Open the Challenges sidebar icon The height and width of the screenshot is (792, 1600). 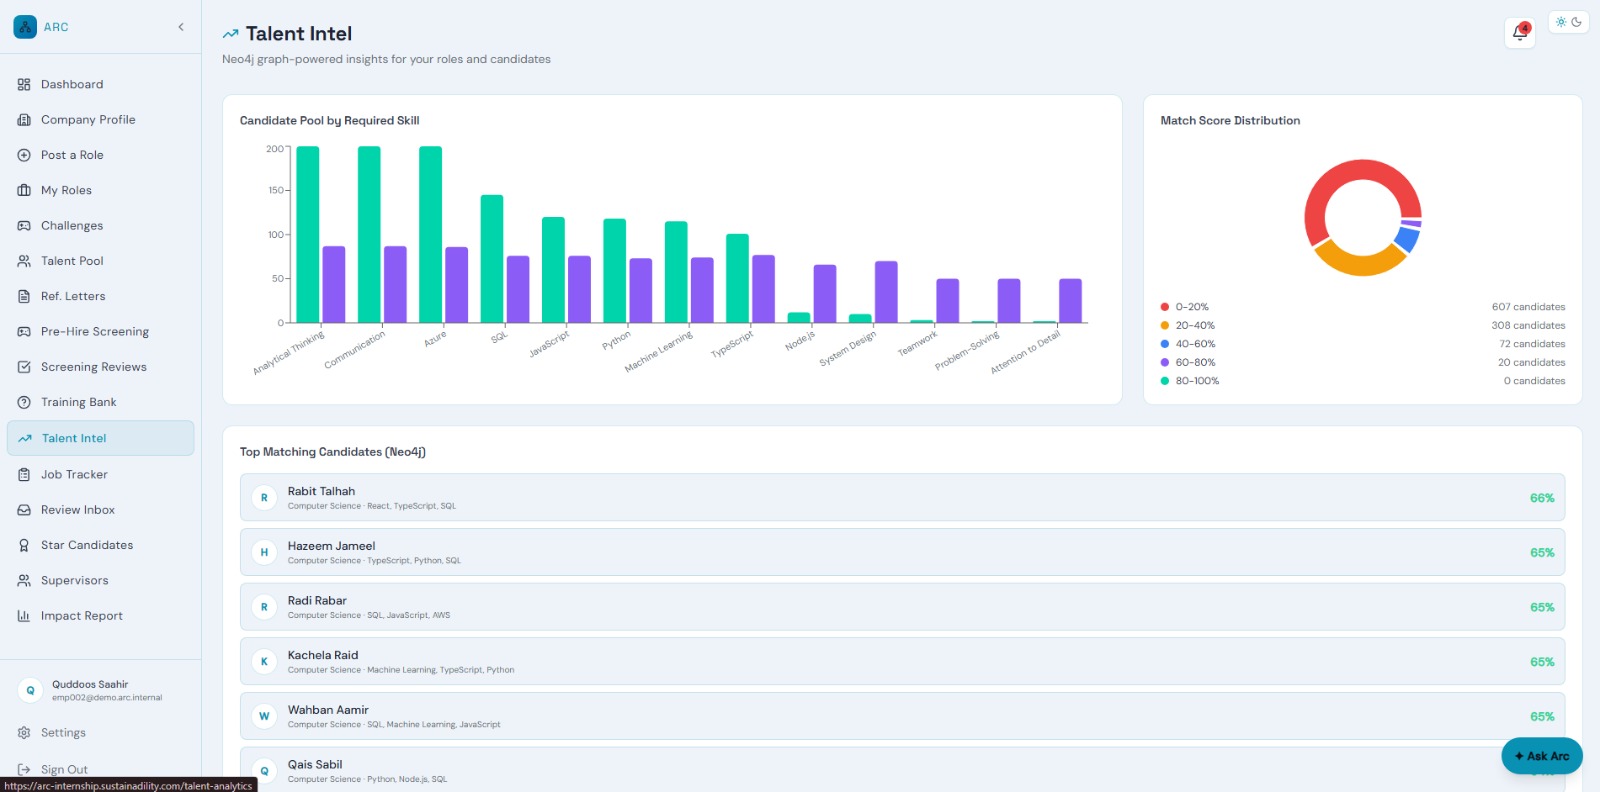coord(24,226)
